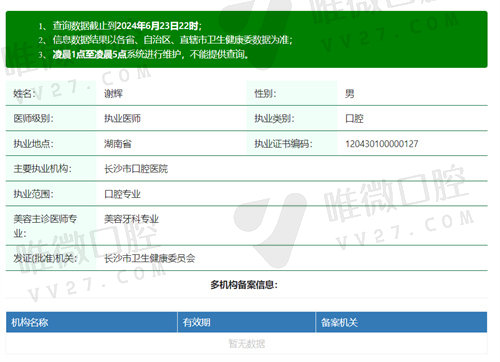Click the name value 谢辉
This screenshot has width=500, height=362.
point(113,94)
